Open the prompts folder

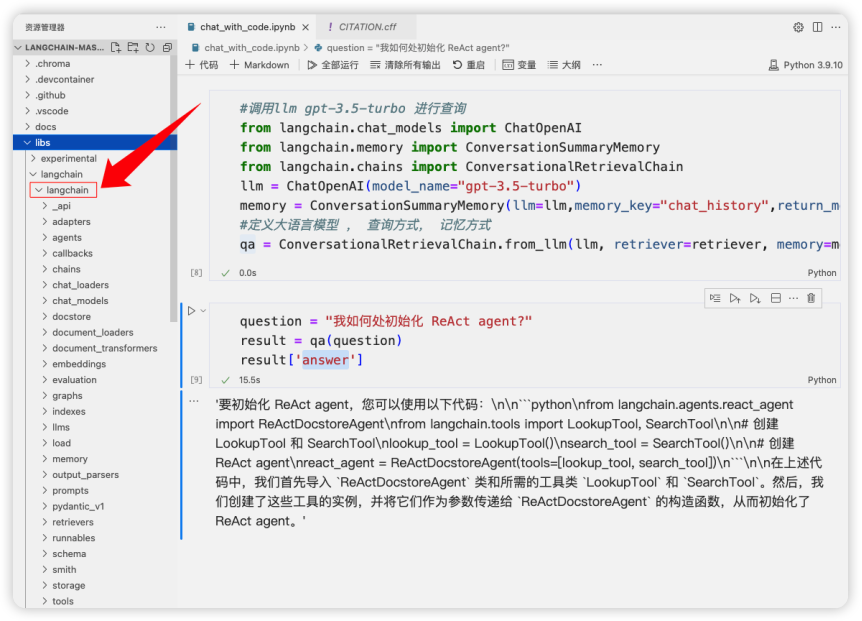click(95, 491)
